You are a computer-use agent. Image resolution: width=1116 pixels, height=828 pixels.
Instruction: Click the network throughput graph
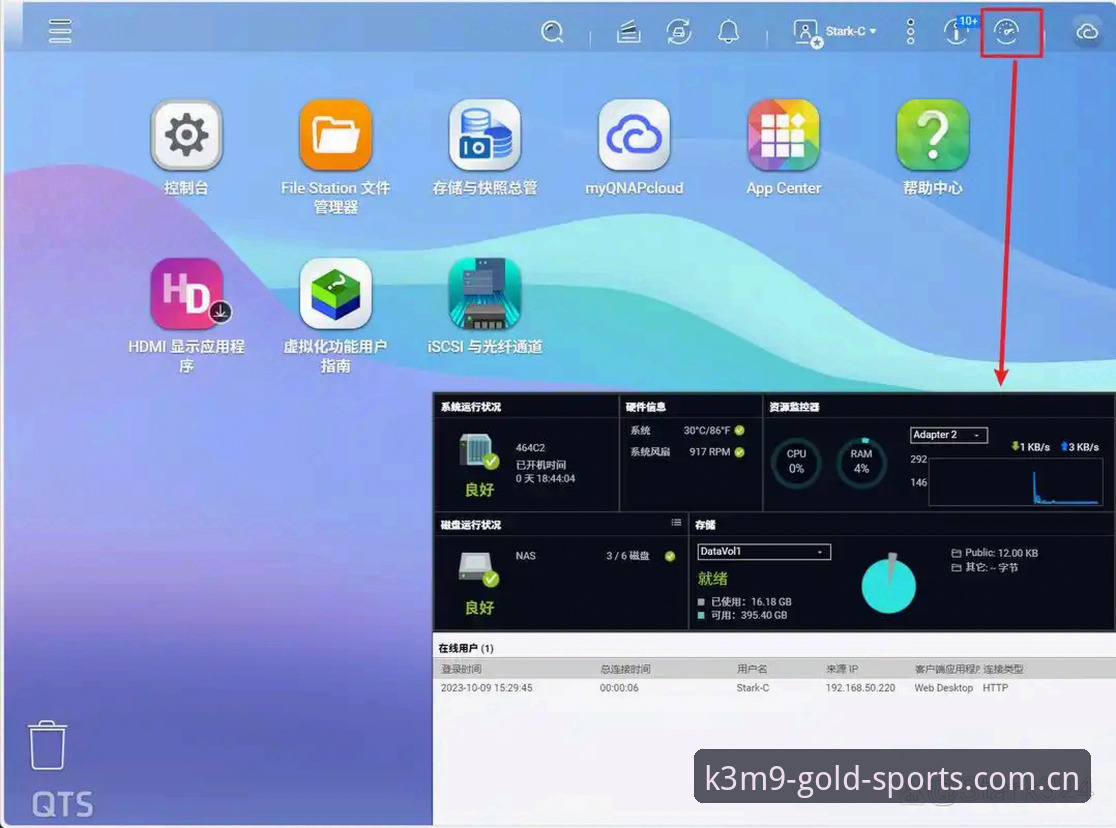pyautogui.click(x=1016, y=482)
